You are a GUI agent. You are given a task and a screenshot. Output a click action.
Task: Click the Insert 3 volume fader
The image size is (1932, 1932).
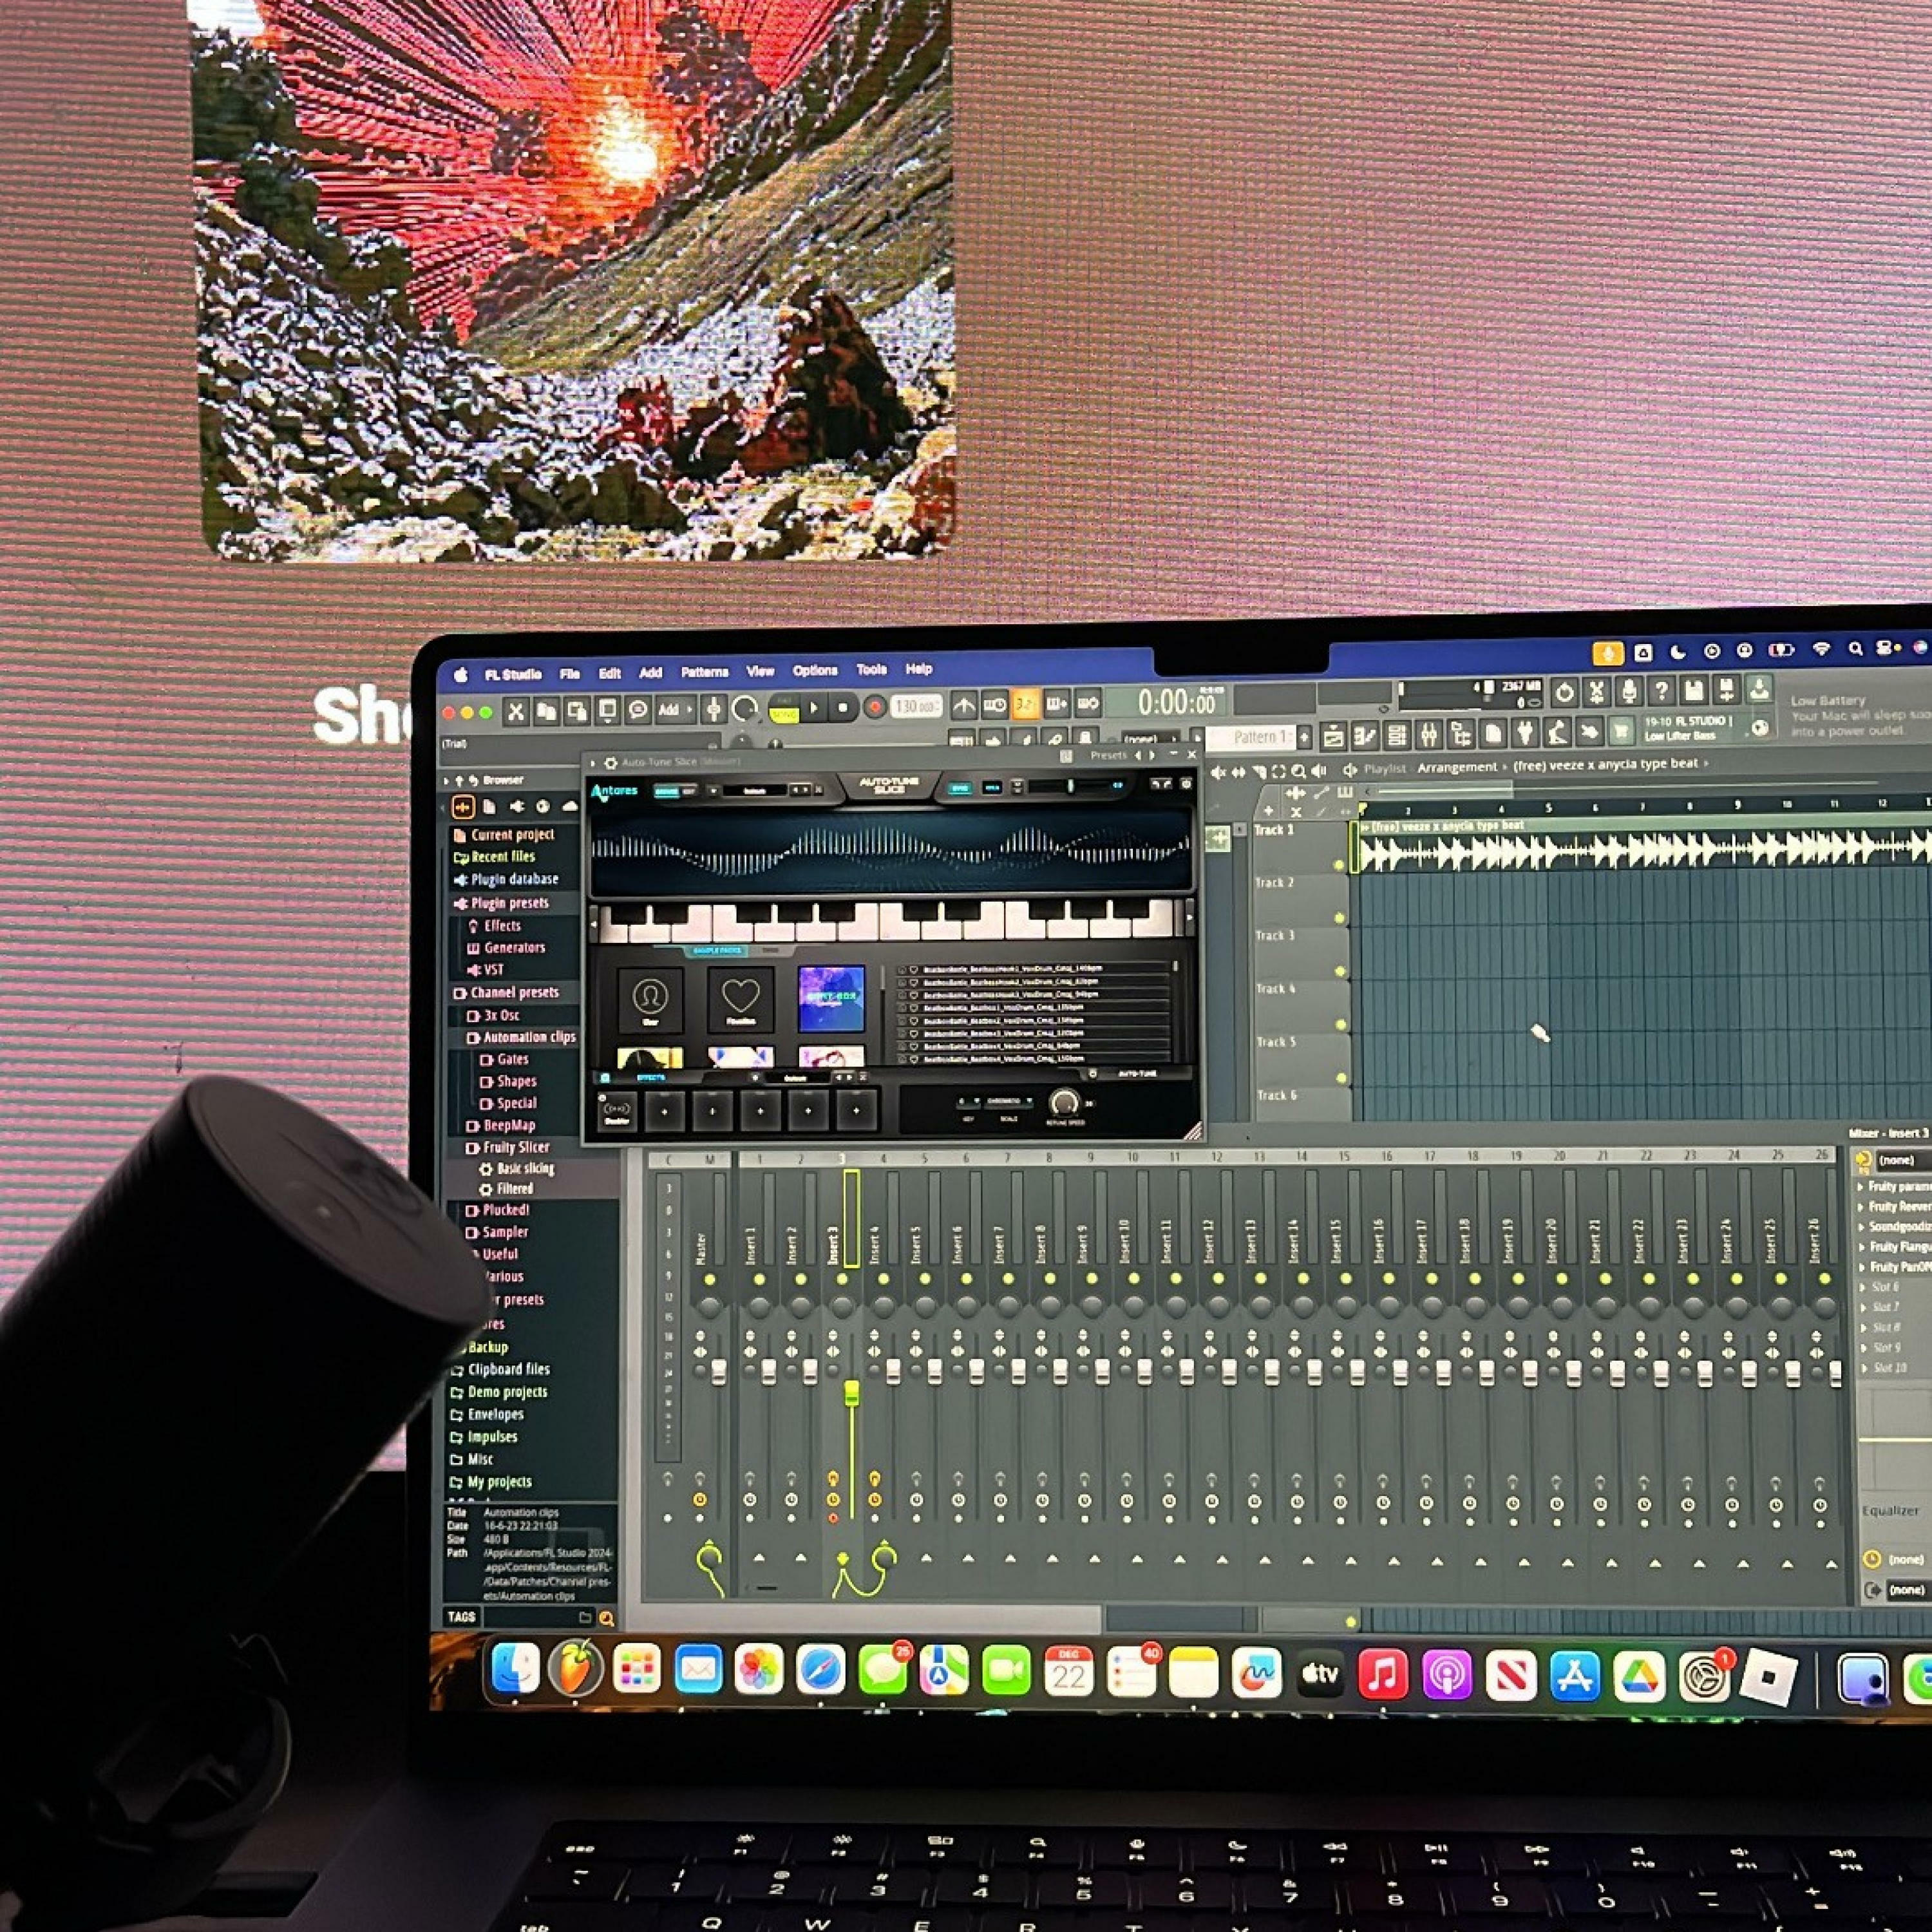click(x=852, y=1393)
